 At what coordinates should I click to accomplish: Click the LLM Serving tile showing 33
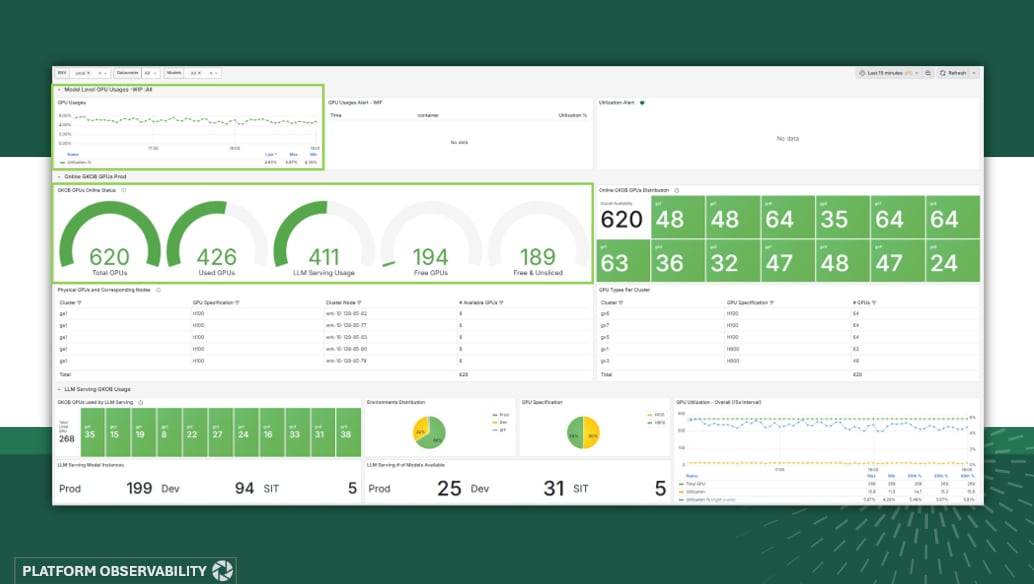tap(297, 432)
